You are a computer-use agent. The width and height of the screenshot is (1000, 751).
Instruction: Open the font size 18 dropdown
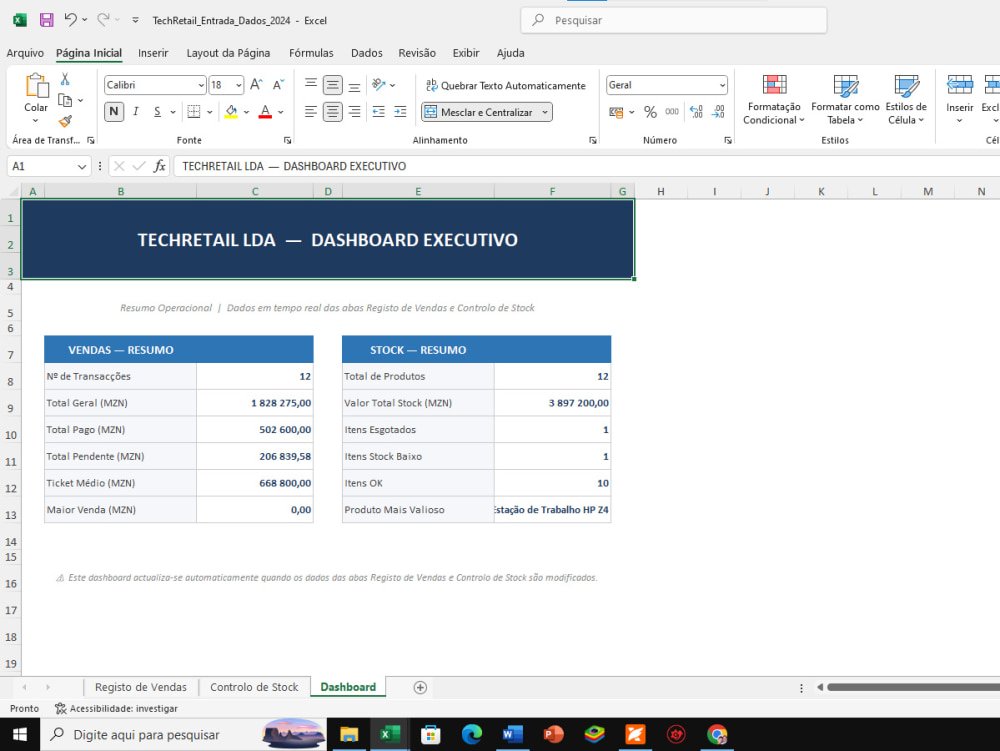[239, 85]
